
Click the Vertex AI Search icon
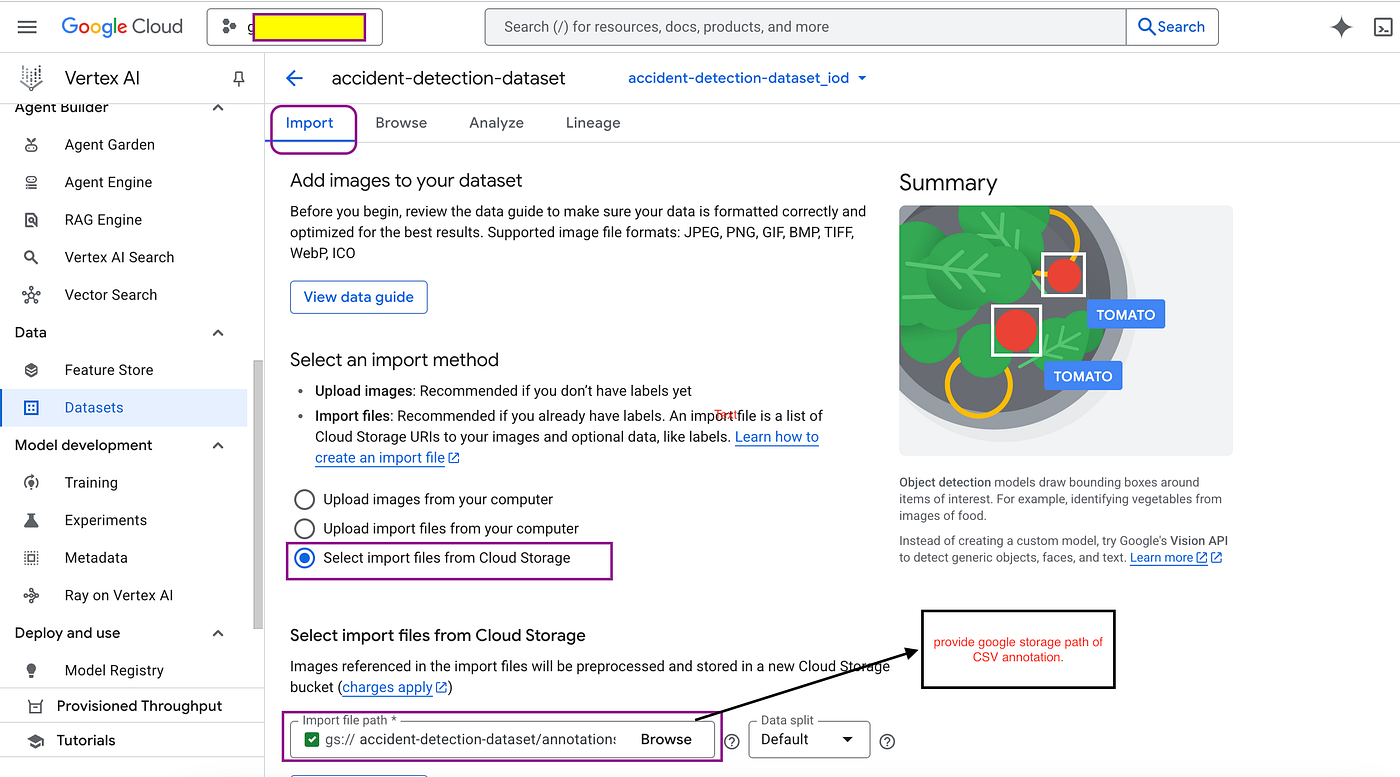pyautogui.click(x=31, y=257)
